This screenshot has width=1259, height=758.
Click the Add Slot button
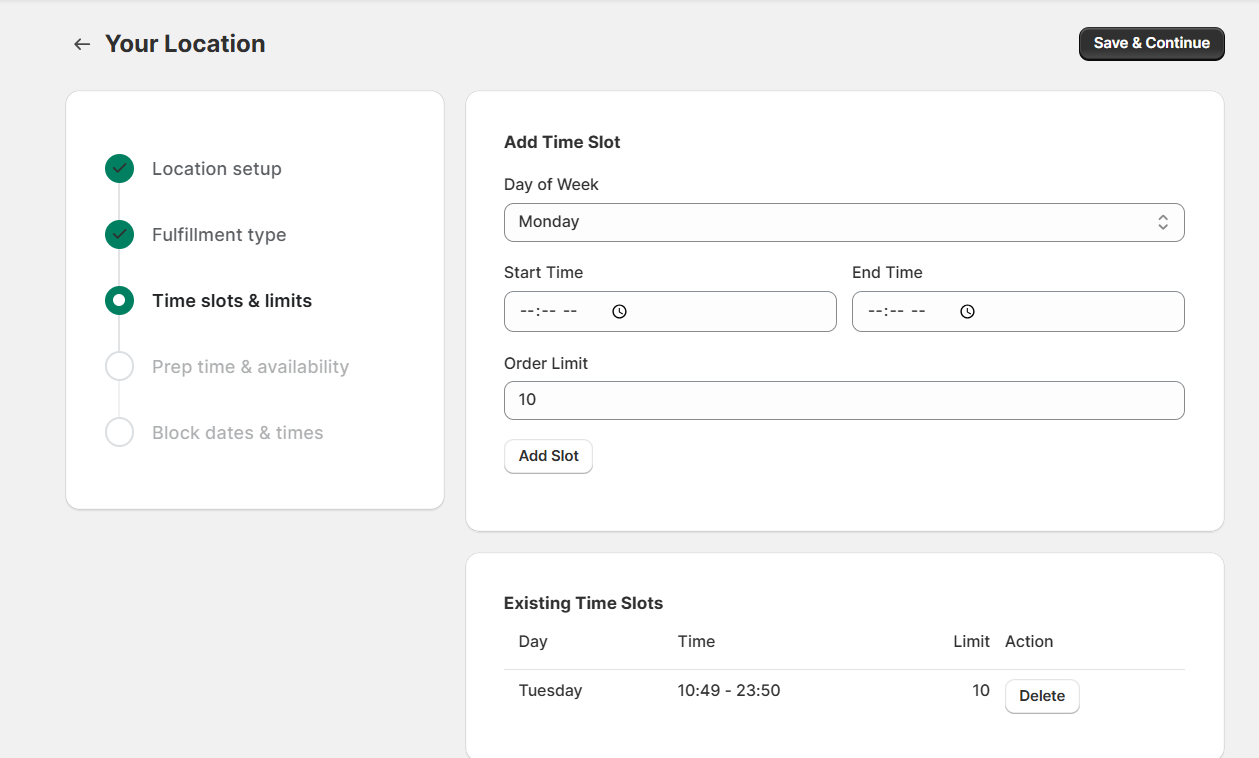point(548,456)
